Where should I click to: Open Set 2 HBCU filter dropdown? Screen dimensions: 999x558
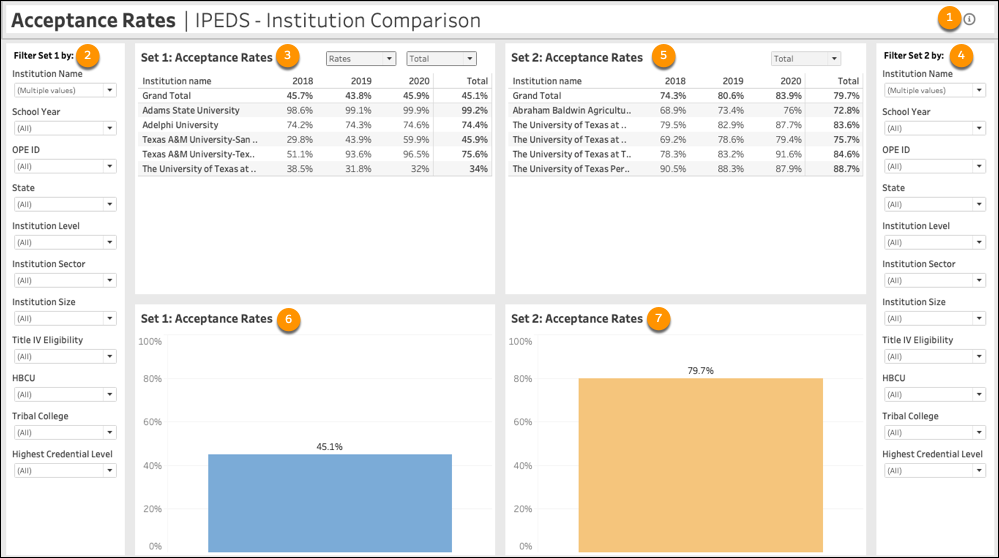click(935, 394)
